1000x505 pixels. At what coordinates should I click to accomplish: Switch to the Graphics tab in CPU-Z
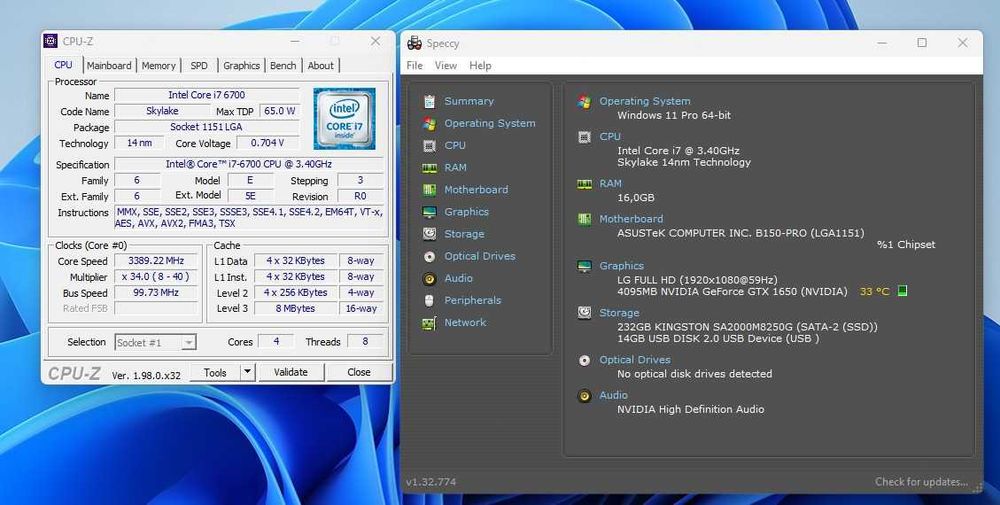point(241,66)
